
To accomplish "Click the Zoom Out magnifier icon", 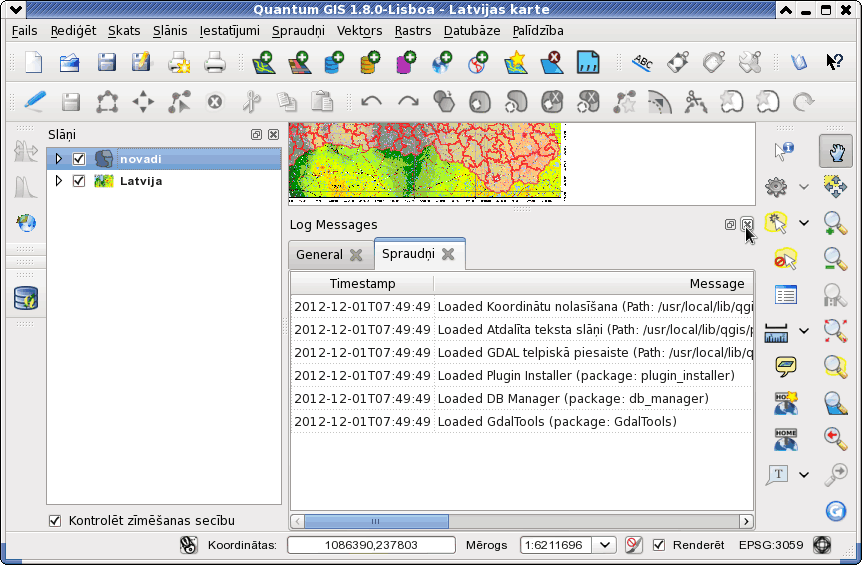I will click(835, 259).
